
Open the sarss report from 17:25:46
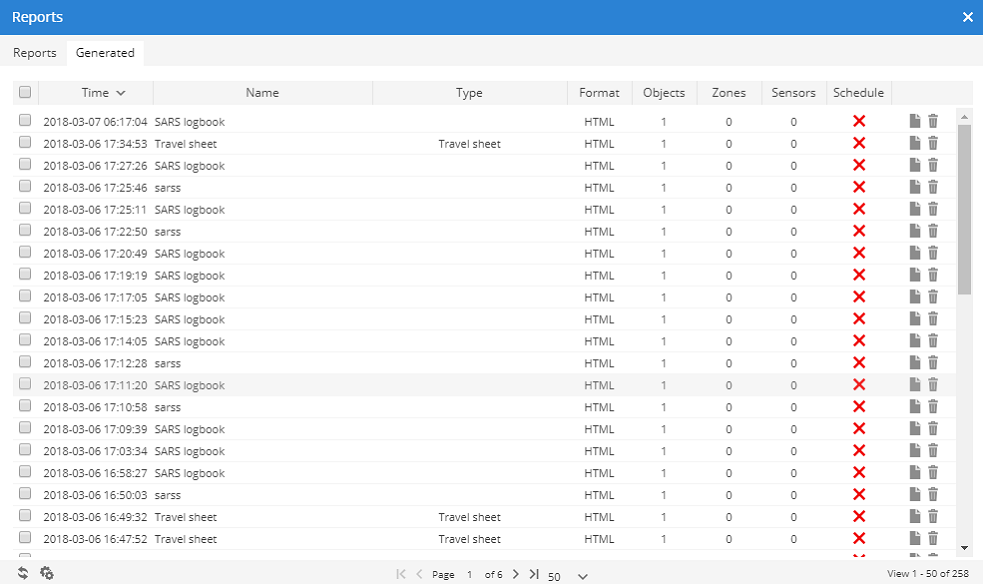point(914,187)
